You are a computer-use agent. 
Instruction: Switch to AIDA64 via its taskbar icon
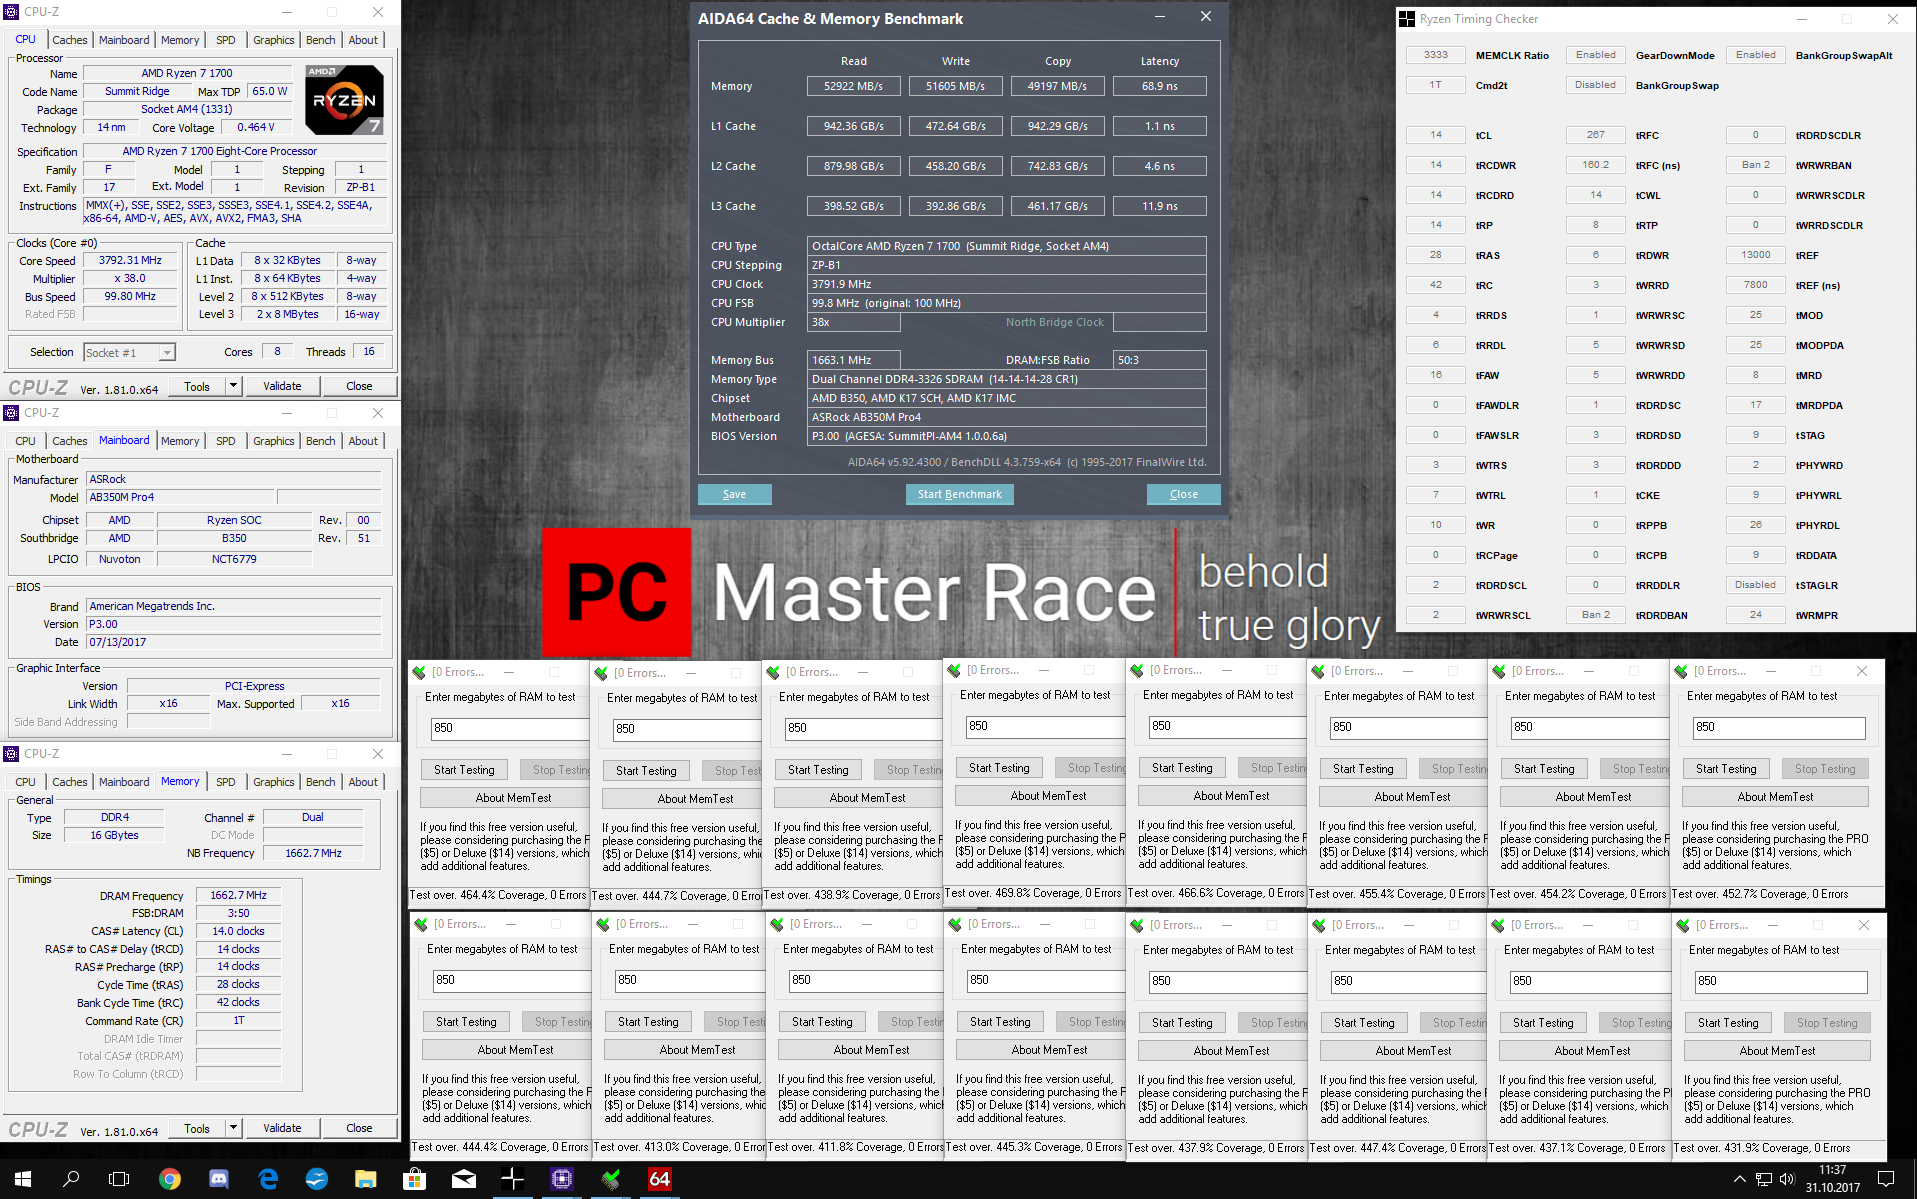pyautogui.click(x=660, y=1179)
